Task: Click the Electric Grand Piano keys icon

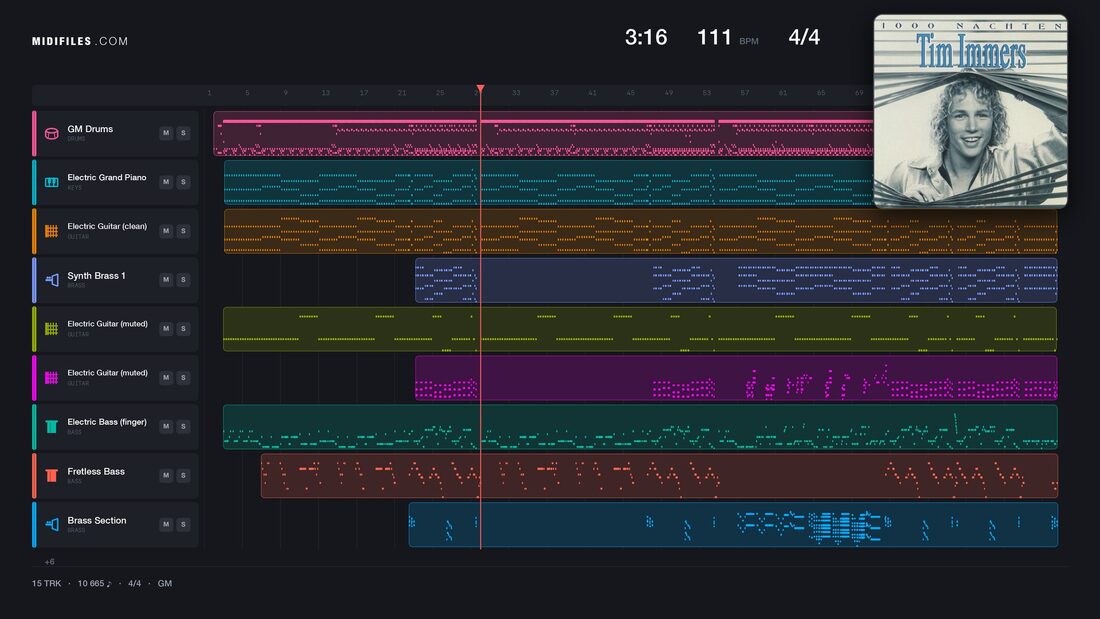Action: [51, 182]
